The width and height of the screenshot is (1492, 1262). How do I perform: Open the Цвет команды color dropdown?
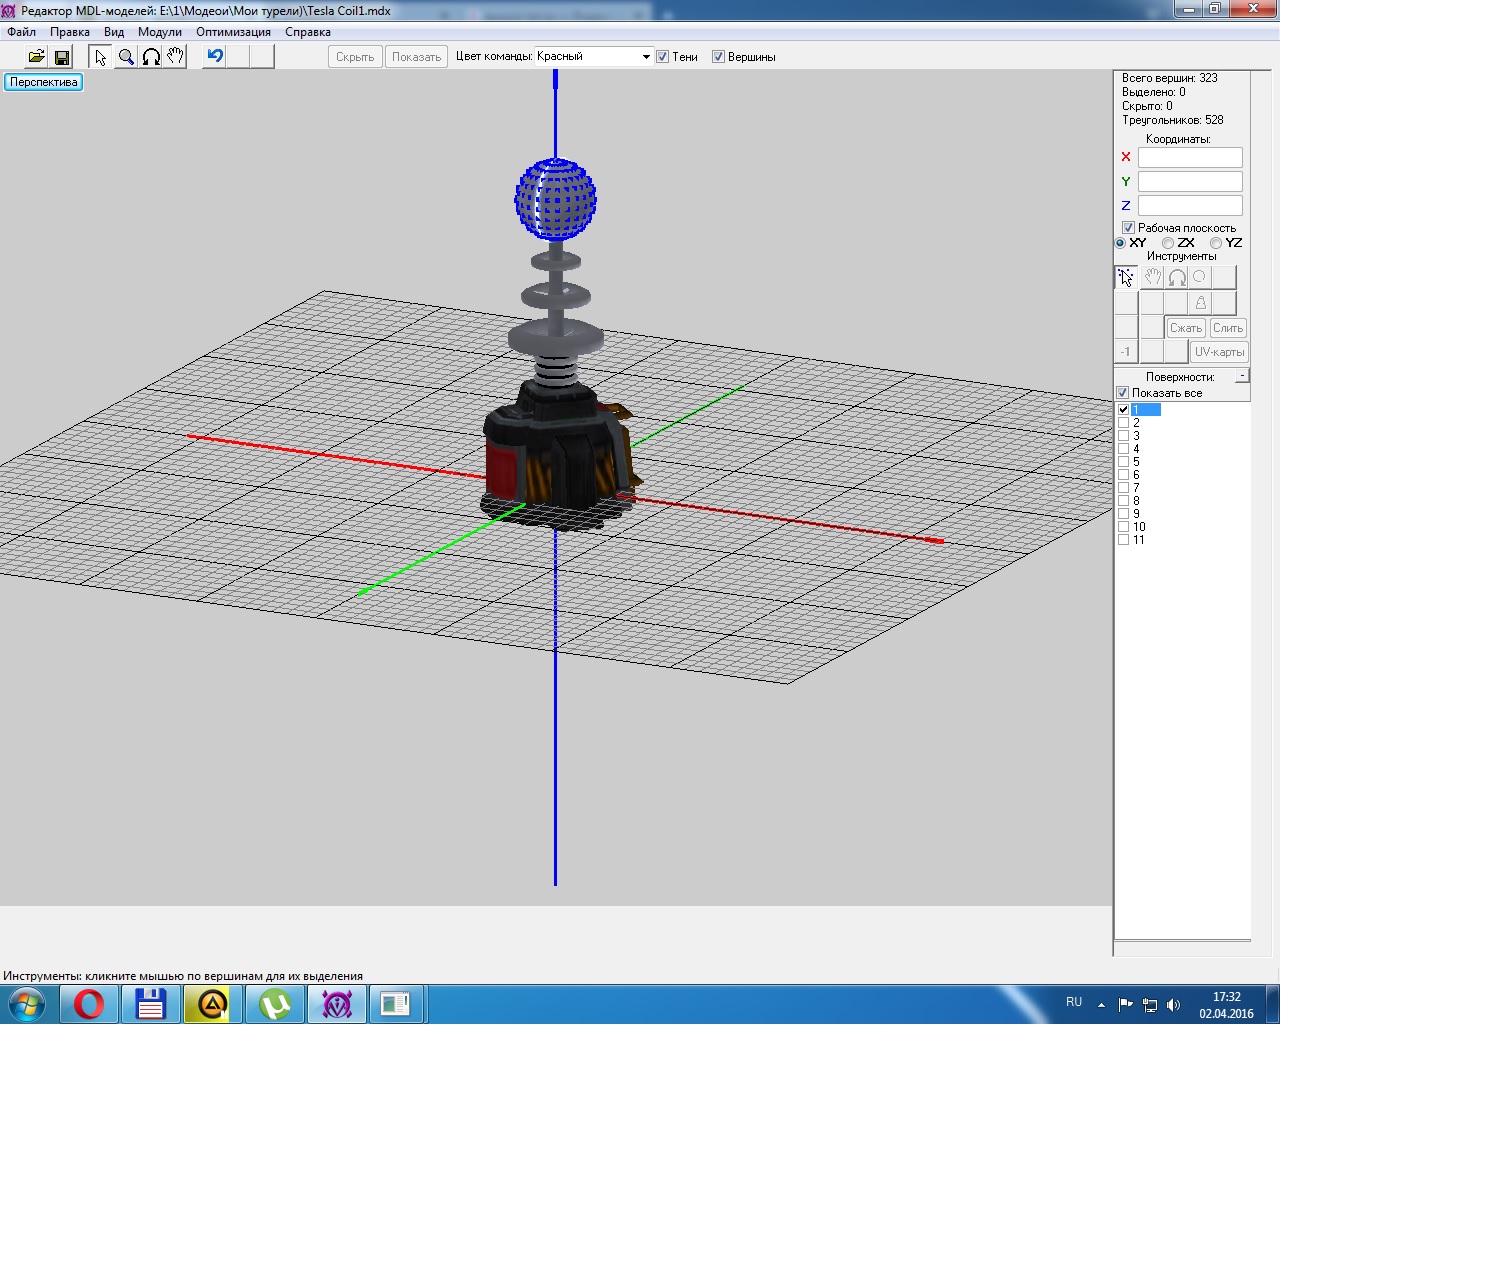point(645,57)
